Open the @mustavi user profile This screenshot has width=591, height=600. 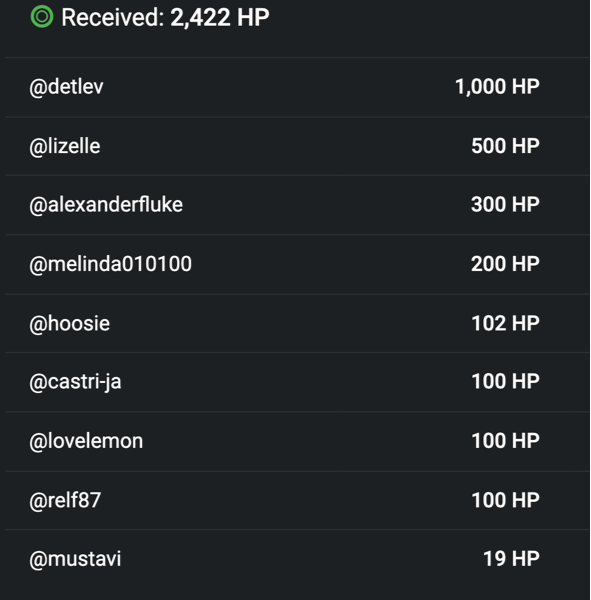pos(75,559)
